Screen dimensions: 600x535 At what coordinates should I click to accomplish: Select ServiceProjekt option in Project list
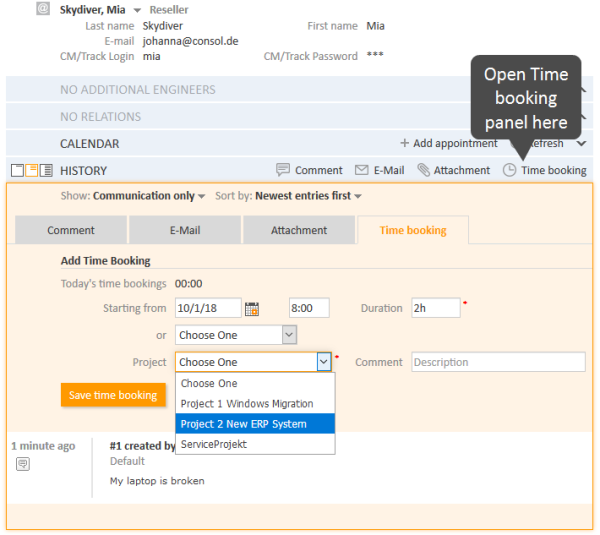[x=255, y=444]
